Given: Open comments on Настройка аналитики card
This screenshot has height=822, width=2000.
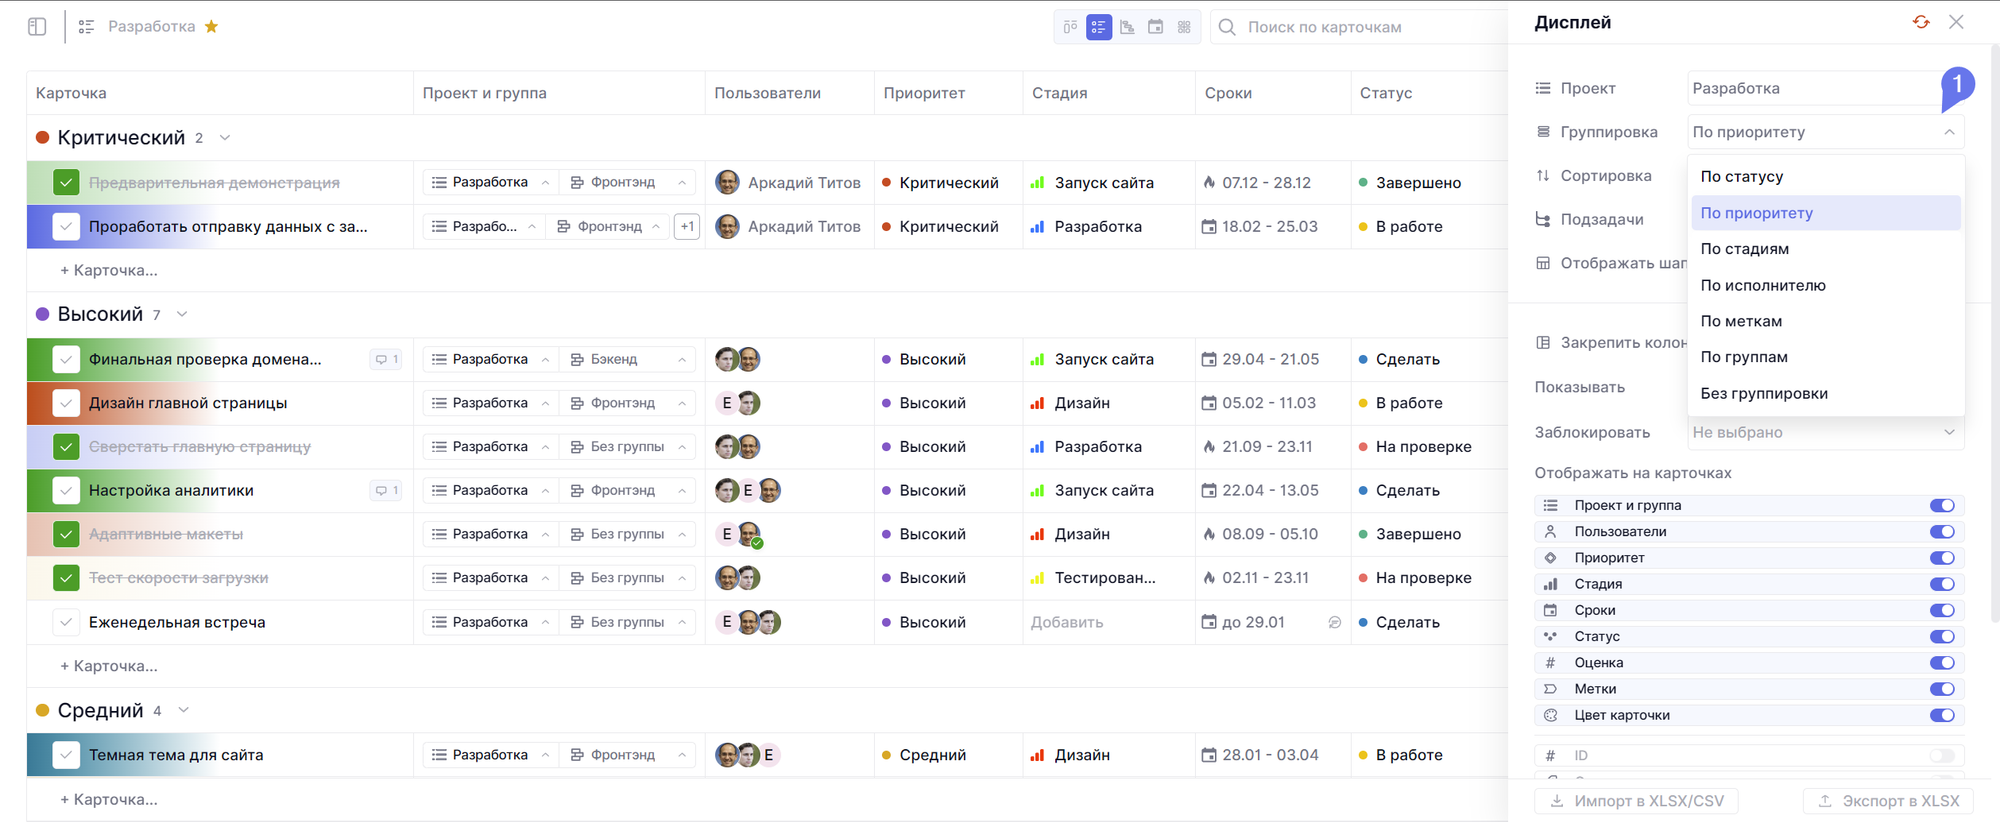Looking at the screenshot, I should (386, 491).
